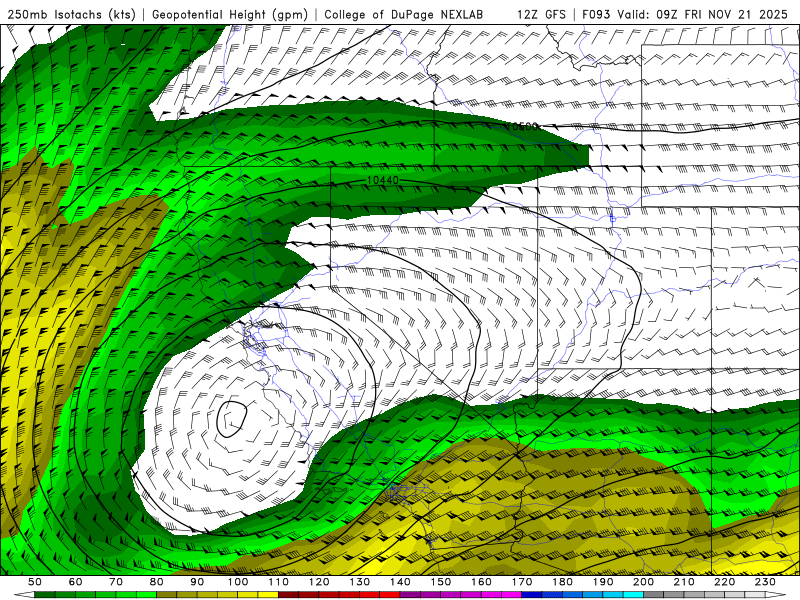Click the '110' value on the color scale
Image resolution: width=800 pixels, height=600 pixels.
(279, 582)
